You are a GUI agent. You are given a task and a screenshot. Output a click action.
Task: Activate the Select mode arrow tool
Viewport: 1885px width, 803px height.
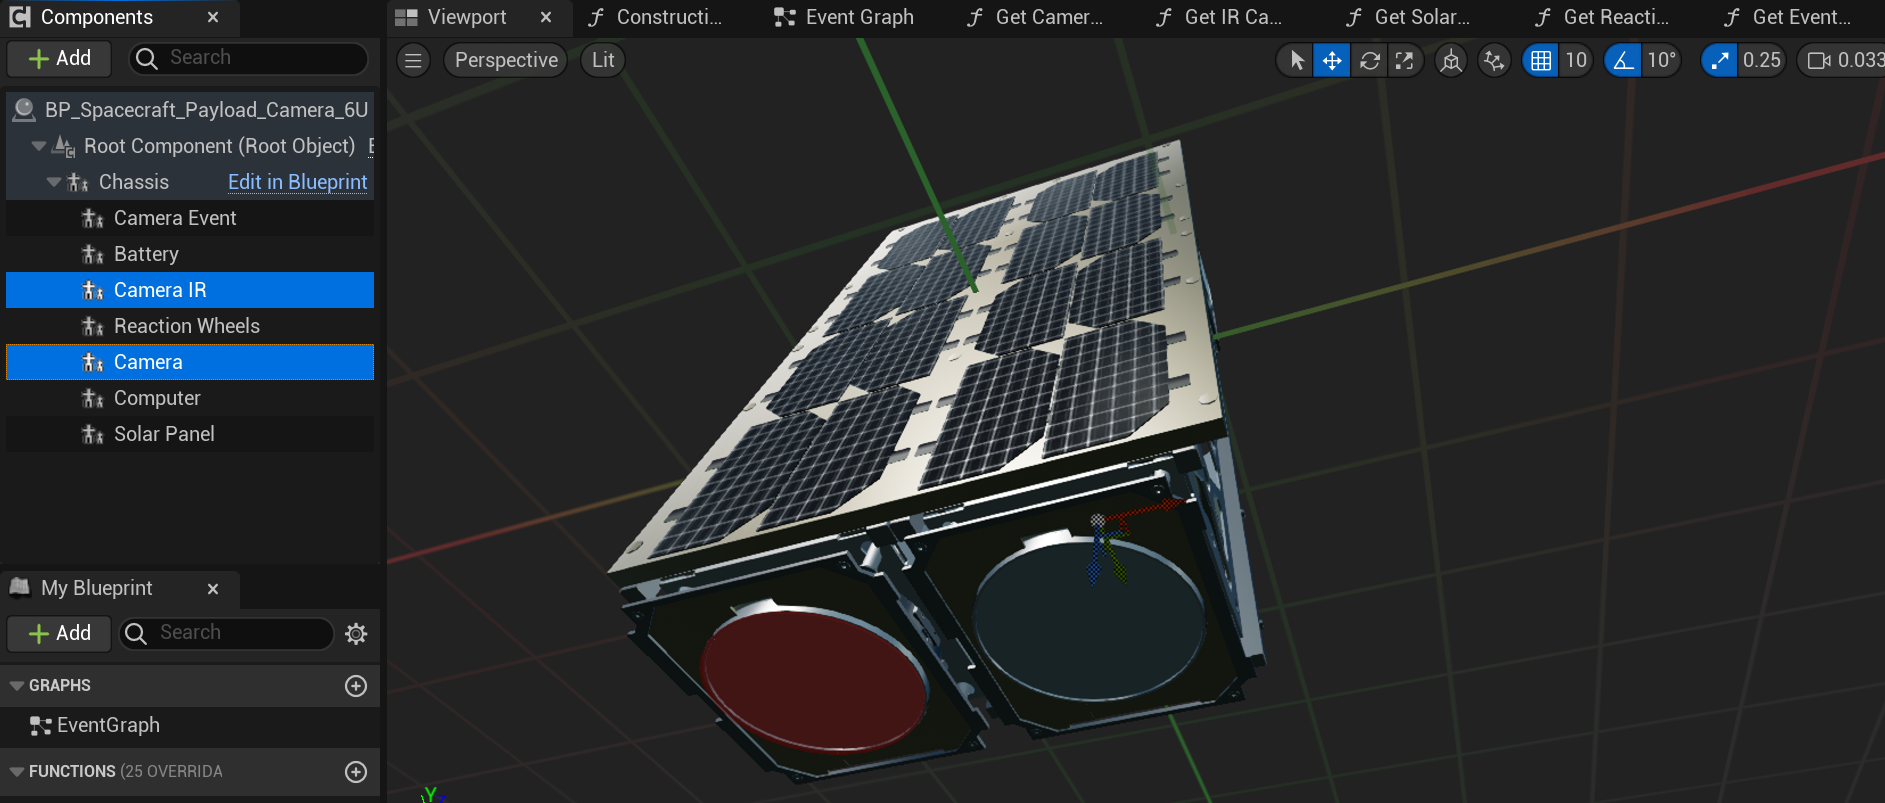click(1296, 60)
